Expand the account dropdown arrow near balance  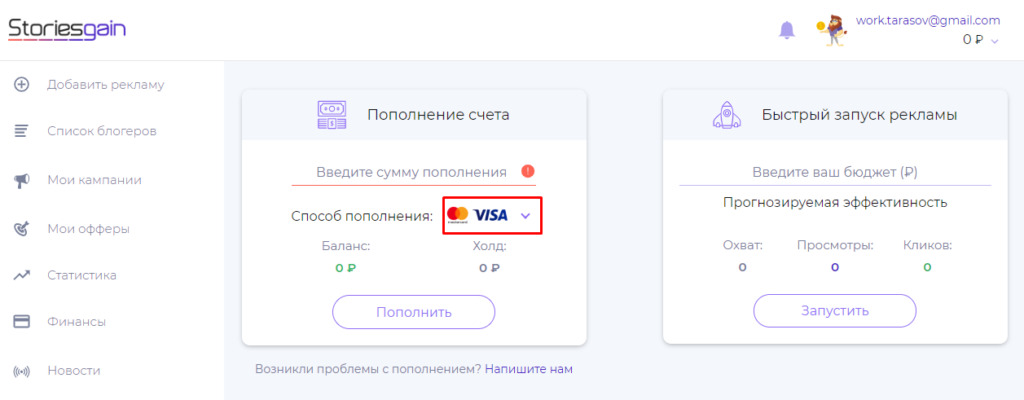[995, 41]
